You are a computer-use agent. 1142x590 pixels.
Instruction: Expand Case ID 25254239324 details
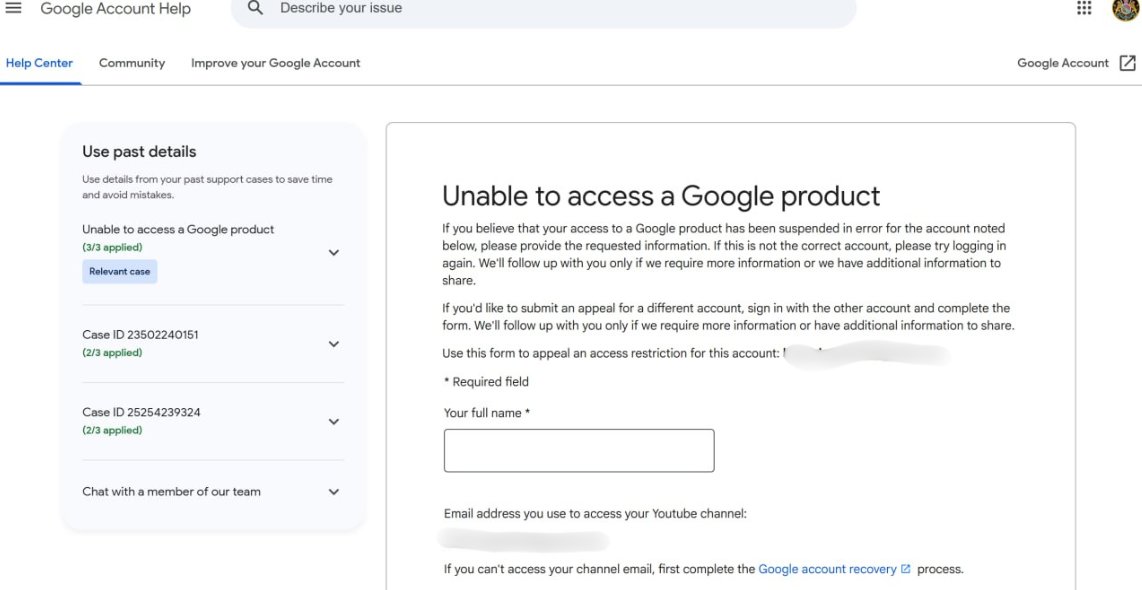(x=334, y=421)
